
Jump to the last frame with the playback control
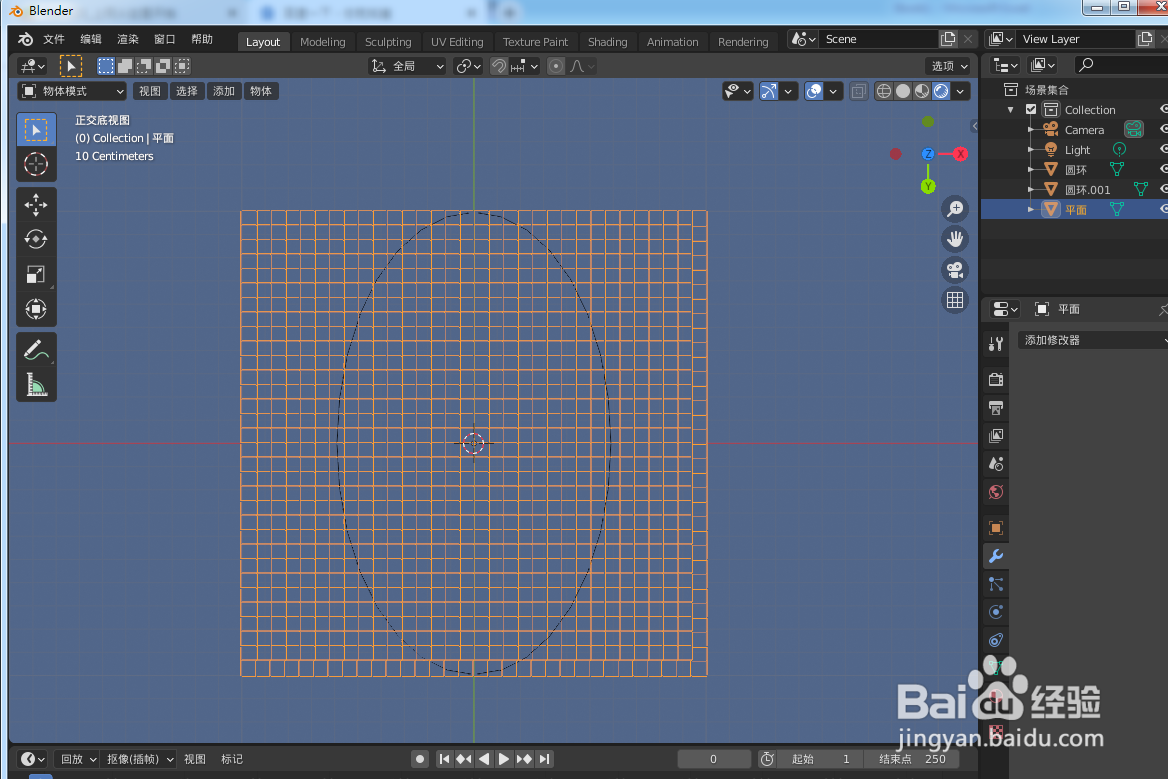pyautogui.click(x=544, y=759)
